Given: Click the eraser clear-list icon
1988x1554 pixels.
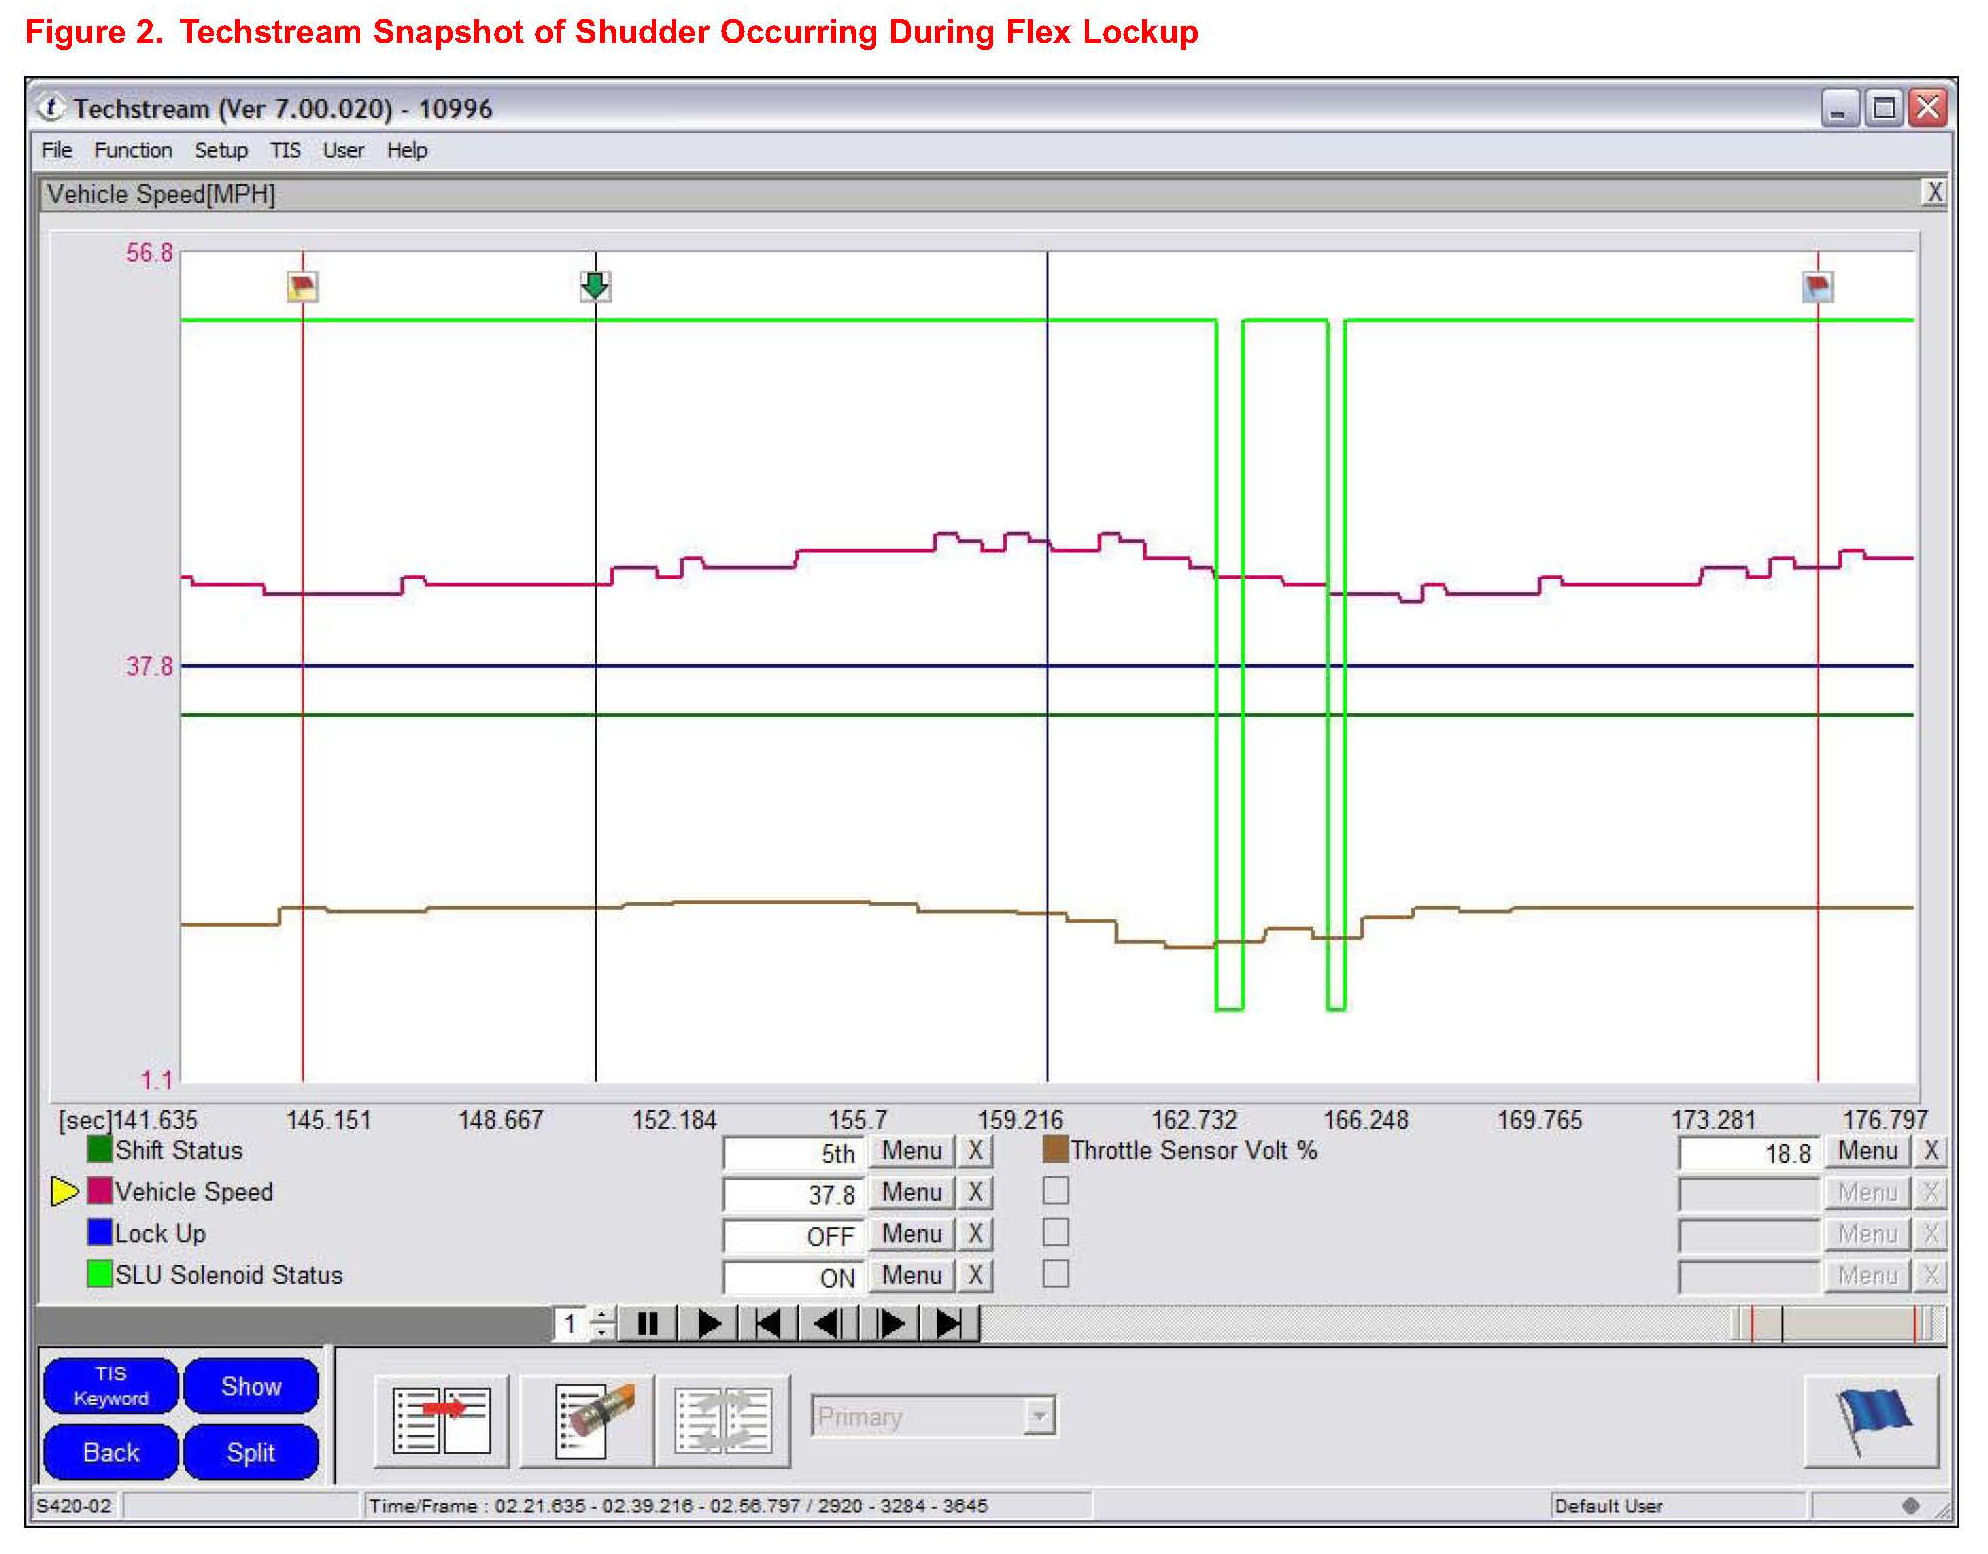Looking at the screenshot, I should click(588, 1420).
